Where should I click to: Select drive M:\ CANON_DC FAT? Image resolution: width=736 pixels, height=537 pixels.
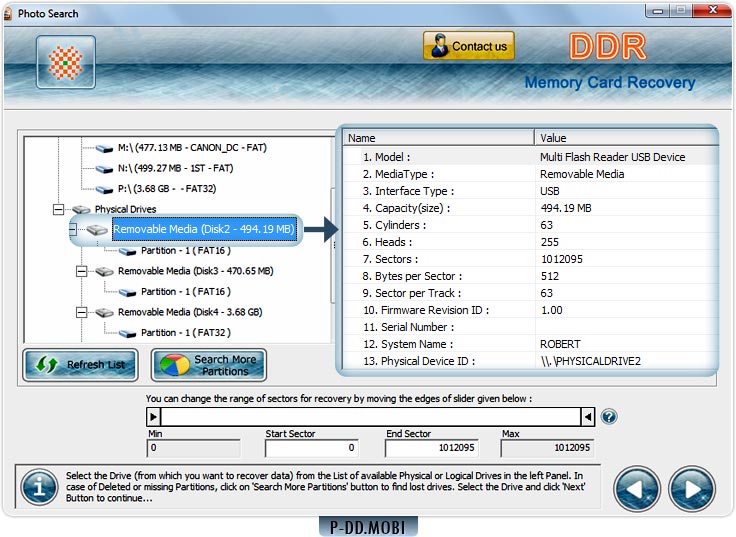click(x=192, y=148)
